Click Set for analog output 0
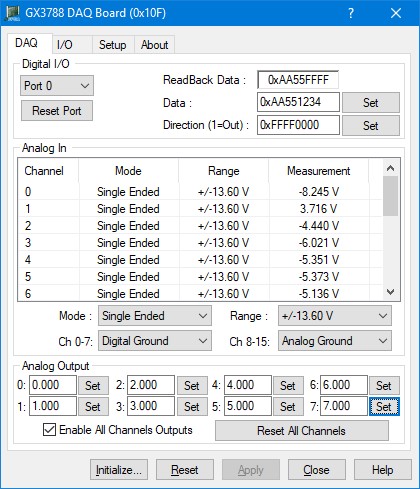 [x=93, y=386]
